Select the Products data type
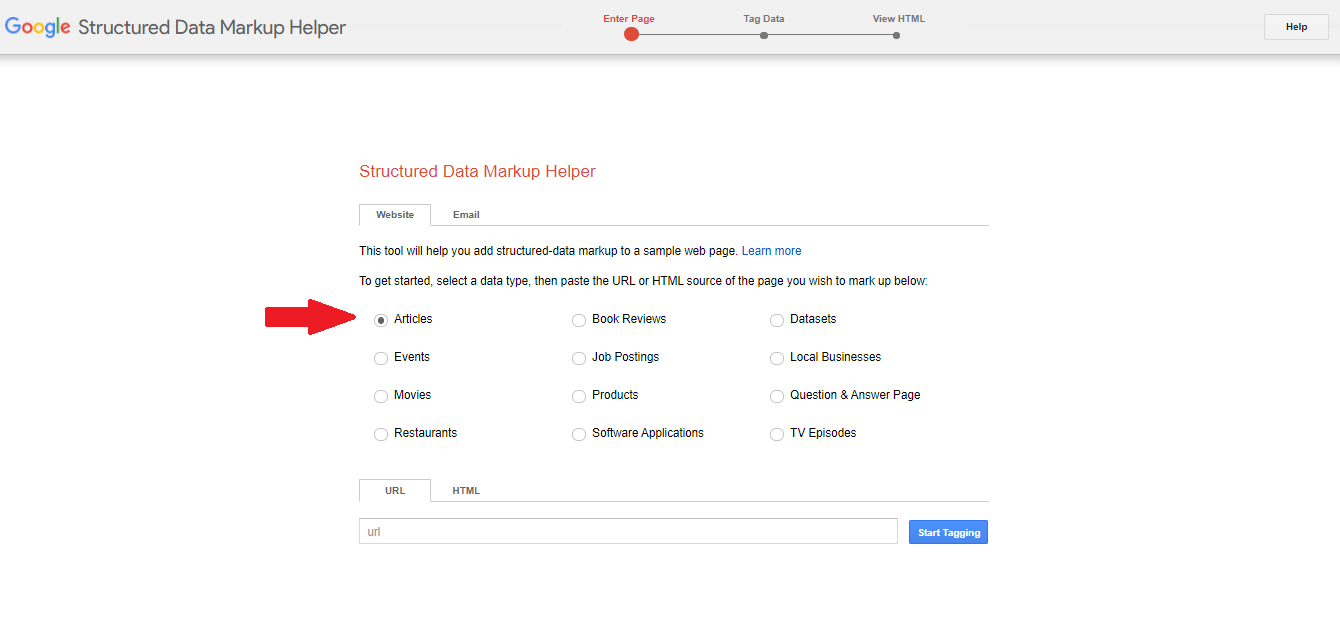1340x619 pixels. pyautogui.click(x=579, y=396)
